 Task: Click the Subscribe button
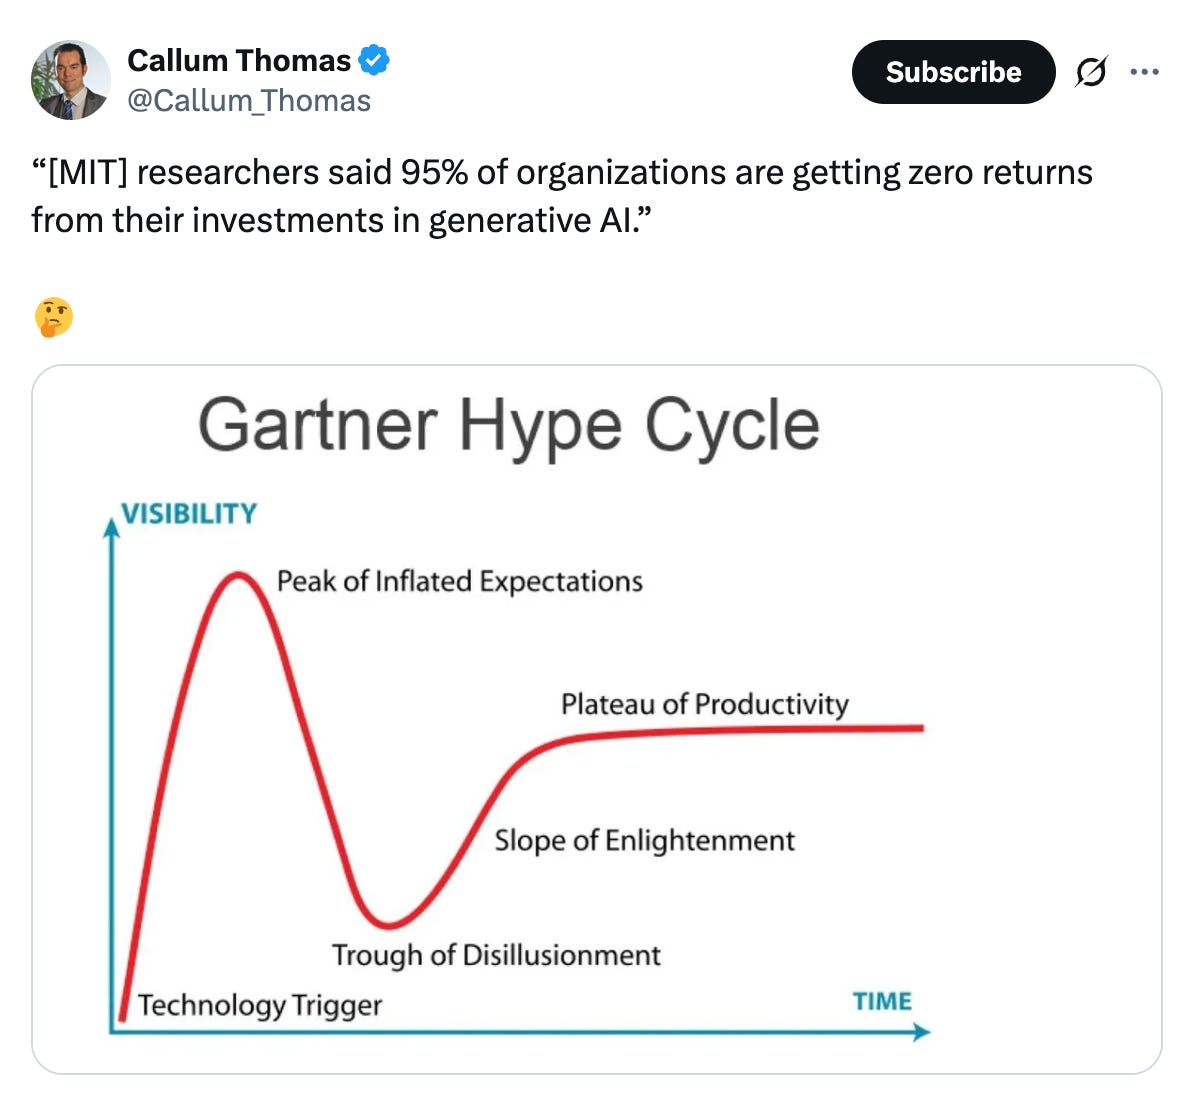point(952,72)
